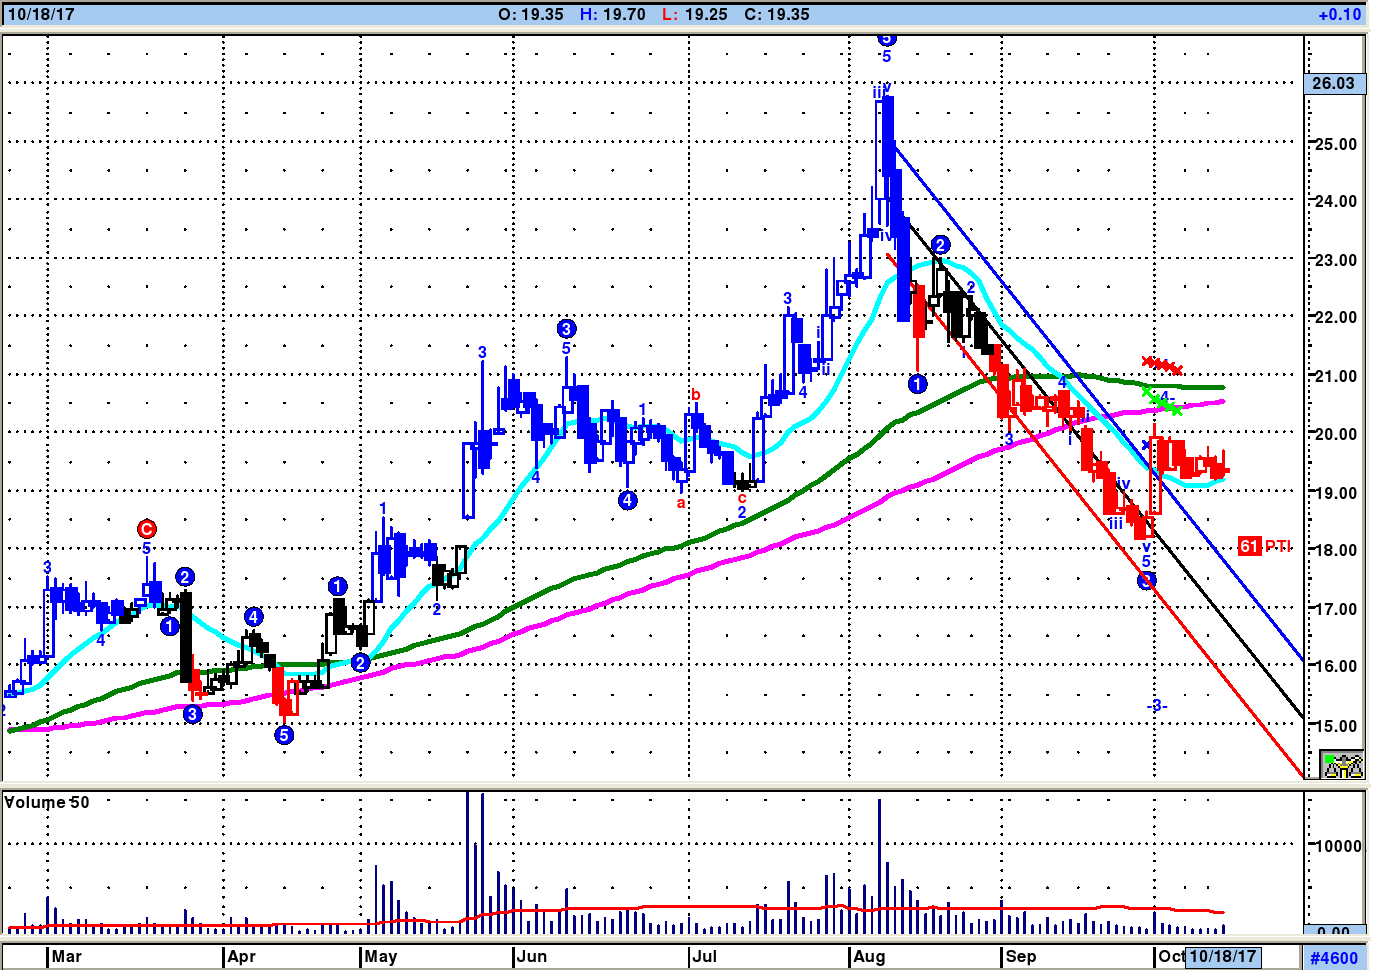Screen dimensions: 1400x970
Task: Click the red 'b' wave label
Action: pyautogui.click(x=696, y=395)
